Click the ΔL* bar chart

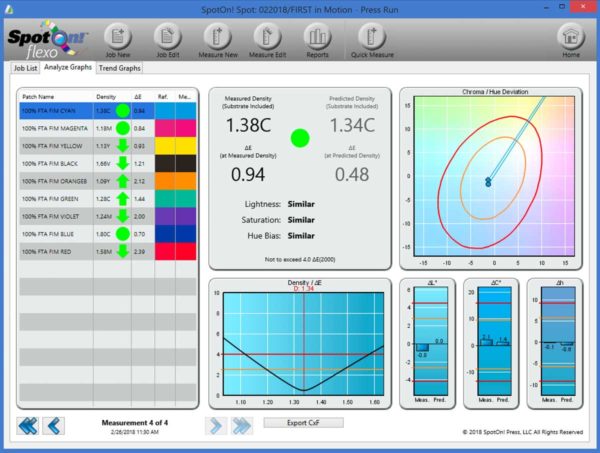[x=430, y=341]
